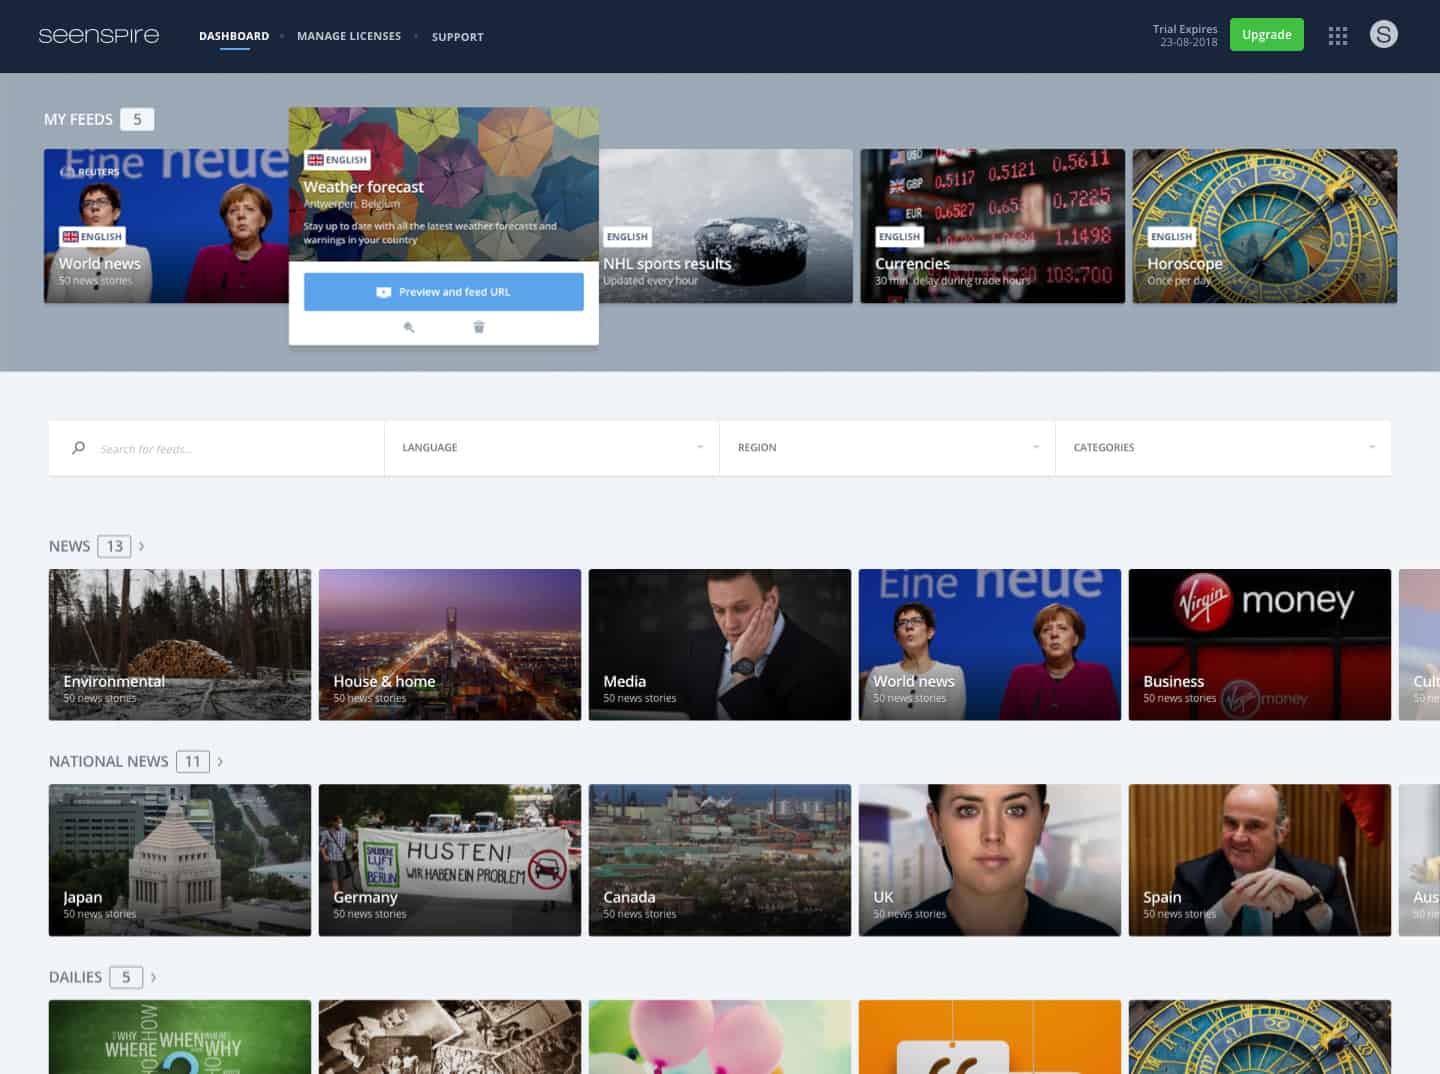Click the NEWS section heading
Image resolution: width=1440 pixels, height=1074 pixels.
pyautogui.click(x=69, y=546)
